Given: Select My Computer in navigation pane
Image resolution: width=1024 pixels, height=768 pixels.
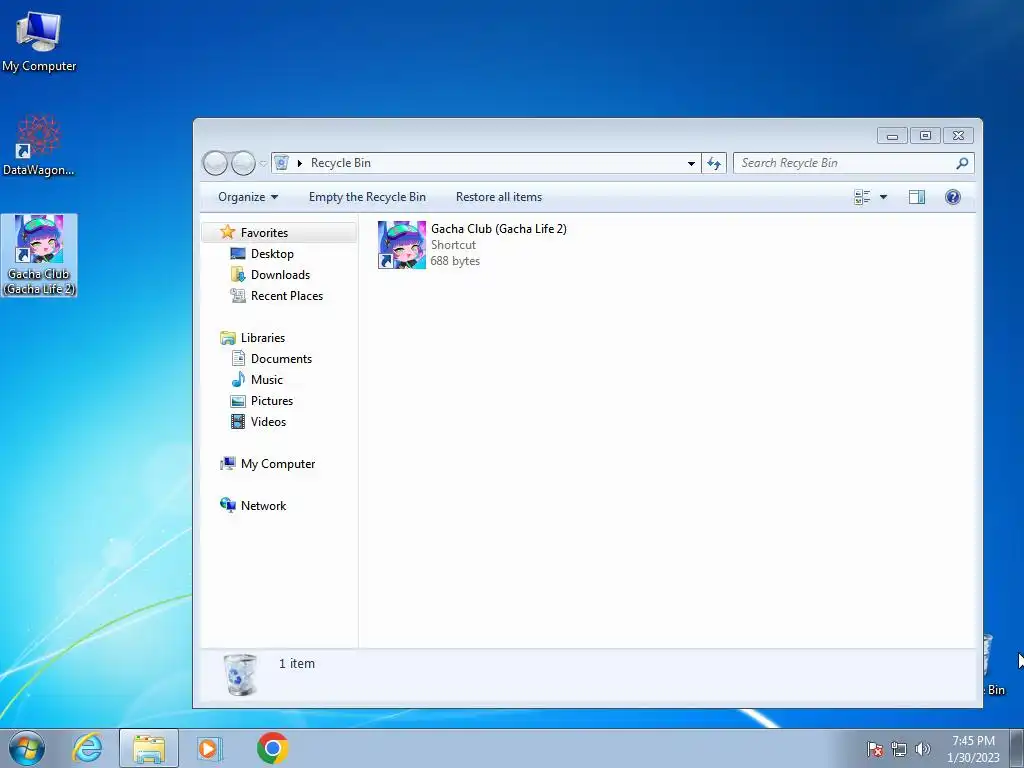Looking at the screenshot, I should coord(278,464).
